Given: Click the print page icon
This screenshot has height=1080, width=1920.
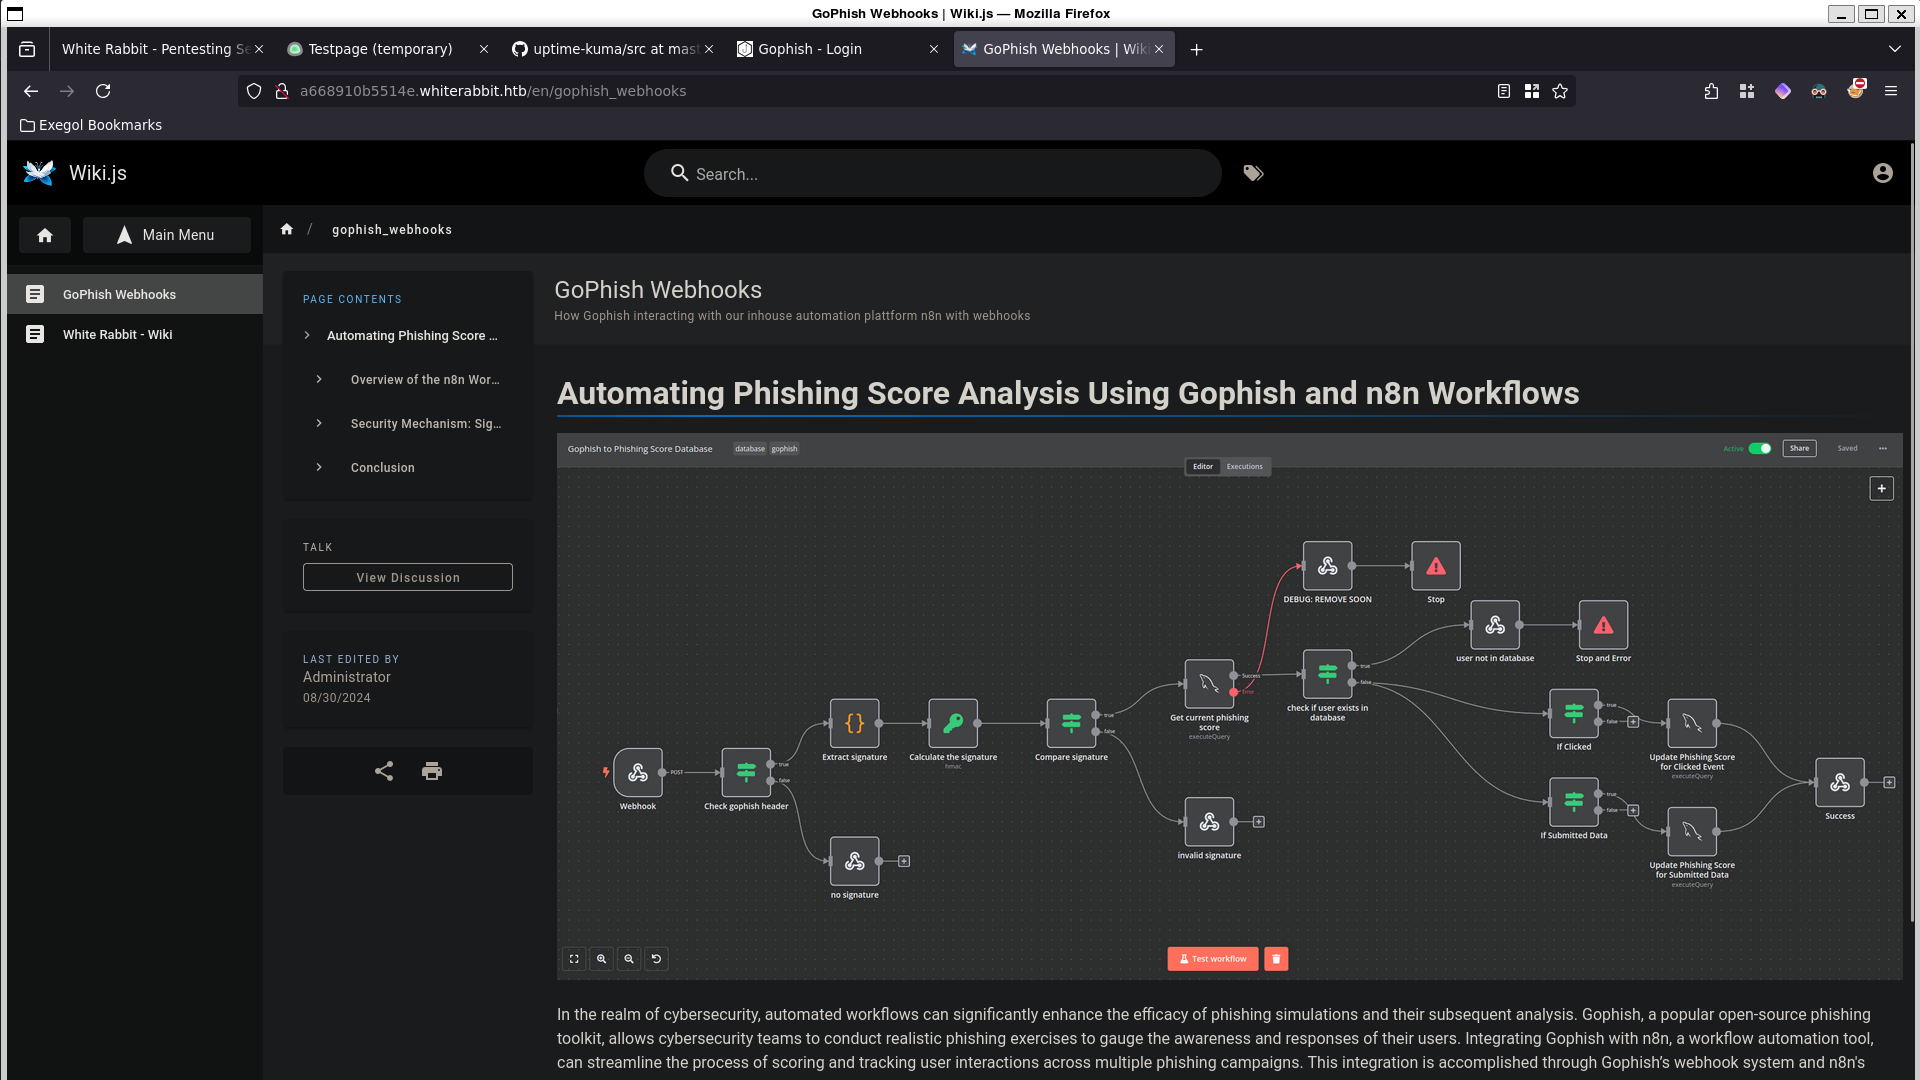Looking at the screenshot, I should 432,771.
